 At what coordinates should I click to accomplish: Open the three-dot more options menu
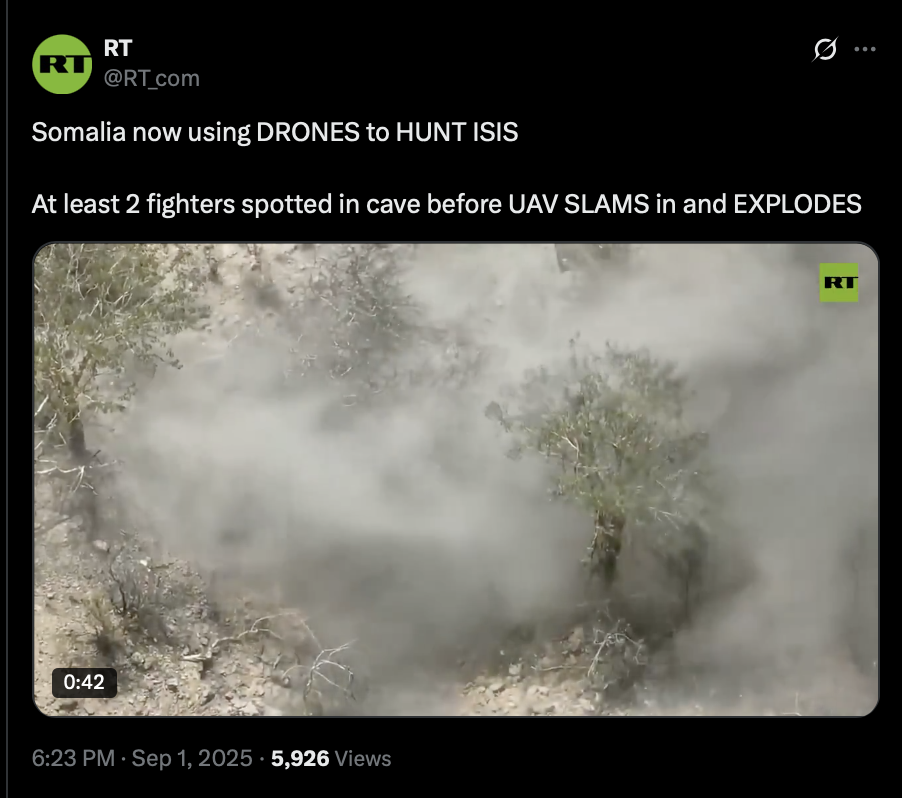pyautogui.click(x=865, y=49)
